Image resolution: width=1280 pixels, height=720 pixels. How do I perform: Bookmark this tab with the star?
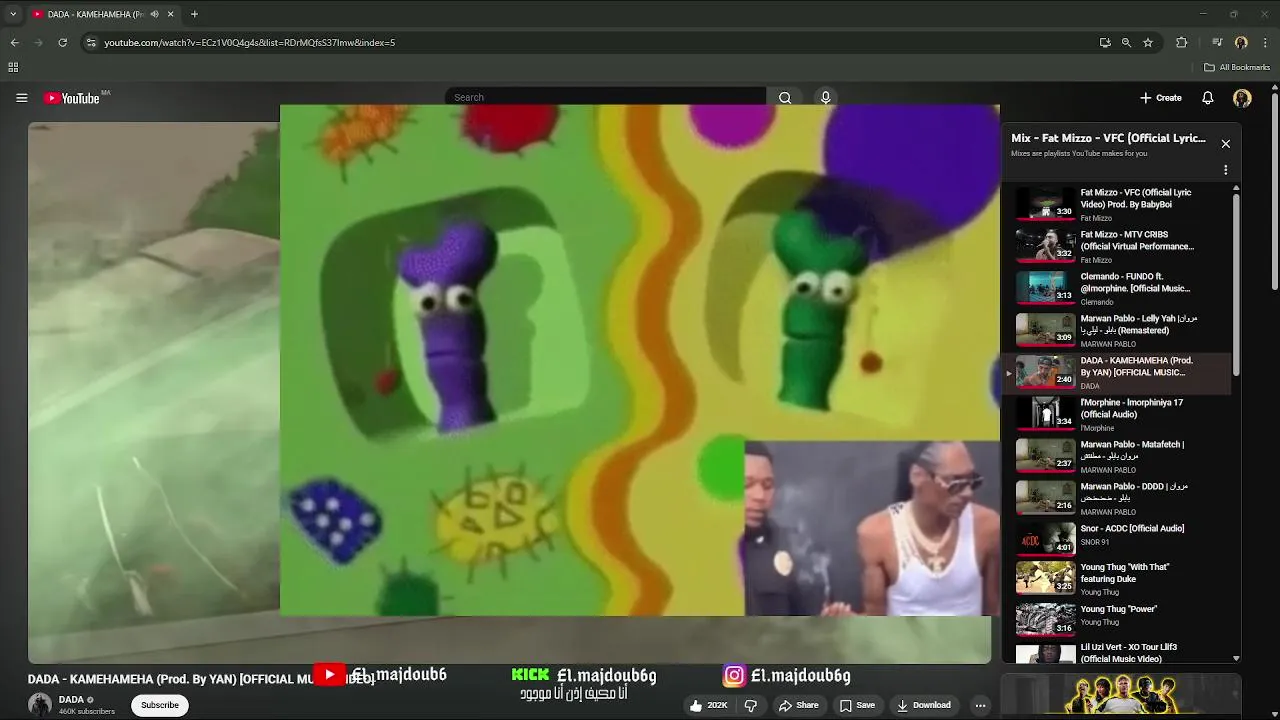[x=1148, y=43]
